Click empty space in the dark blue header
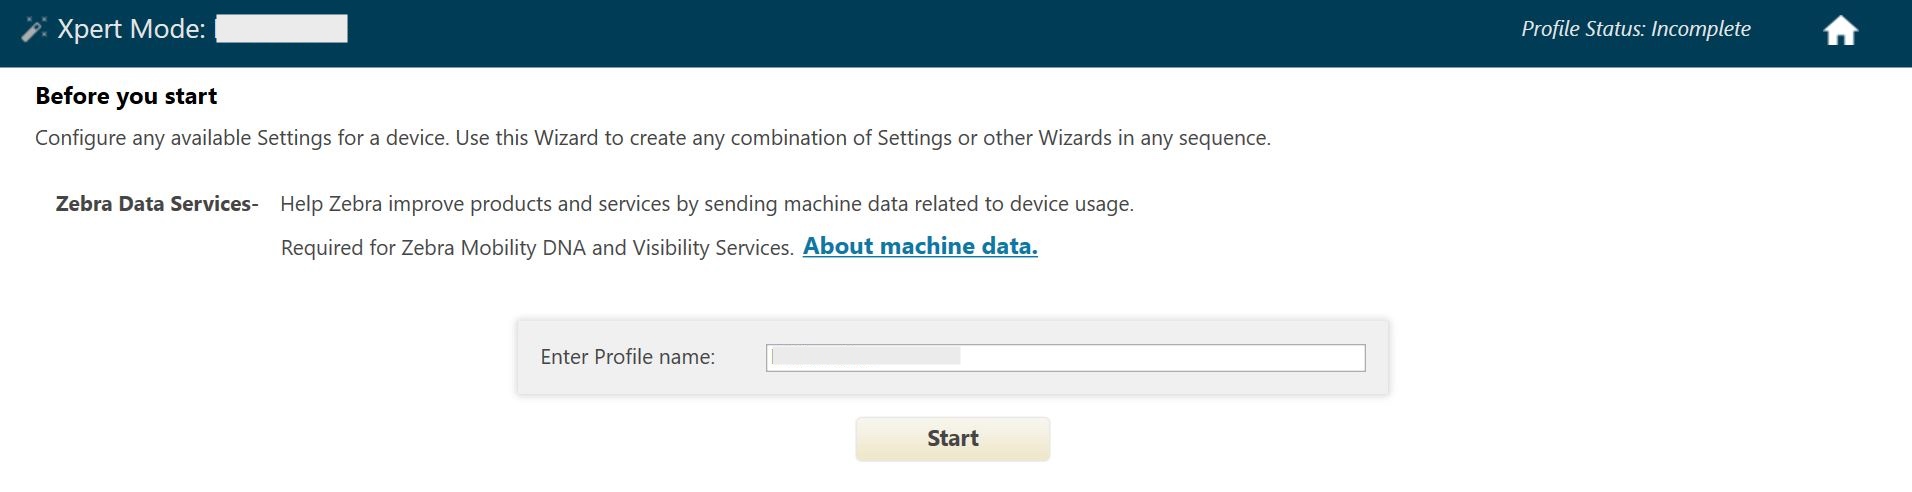This screenshot has height=492, width=1912. (900, 32)
